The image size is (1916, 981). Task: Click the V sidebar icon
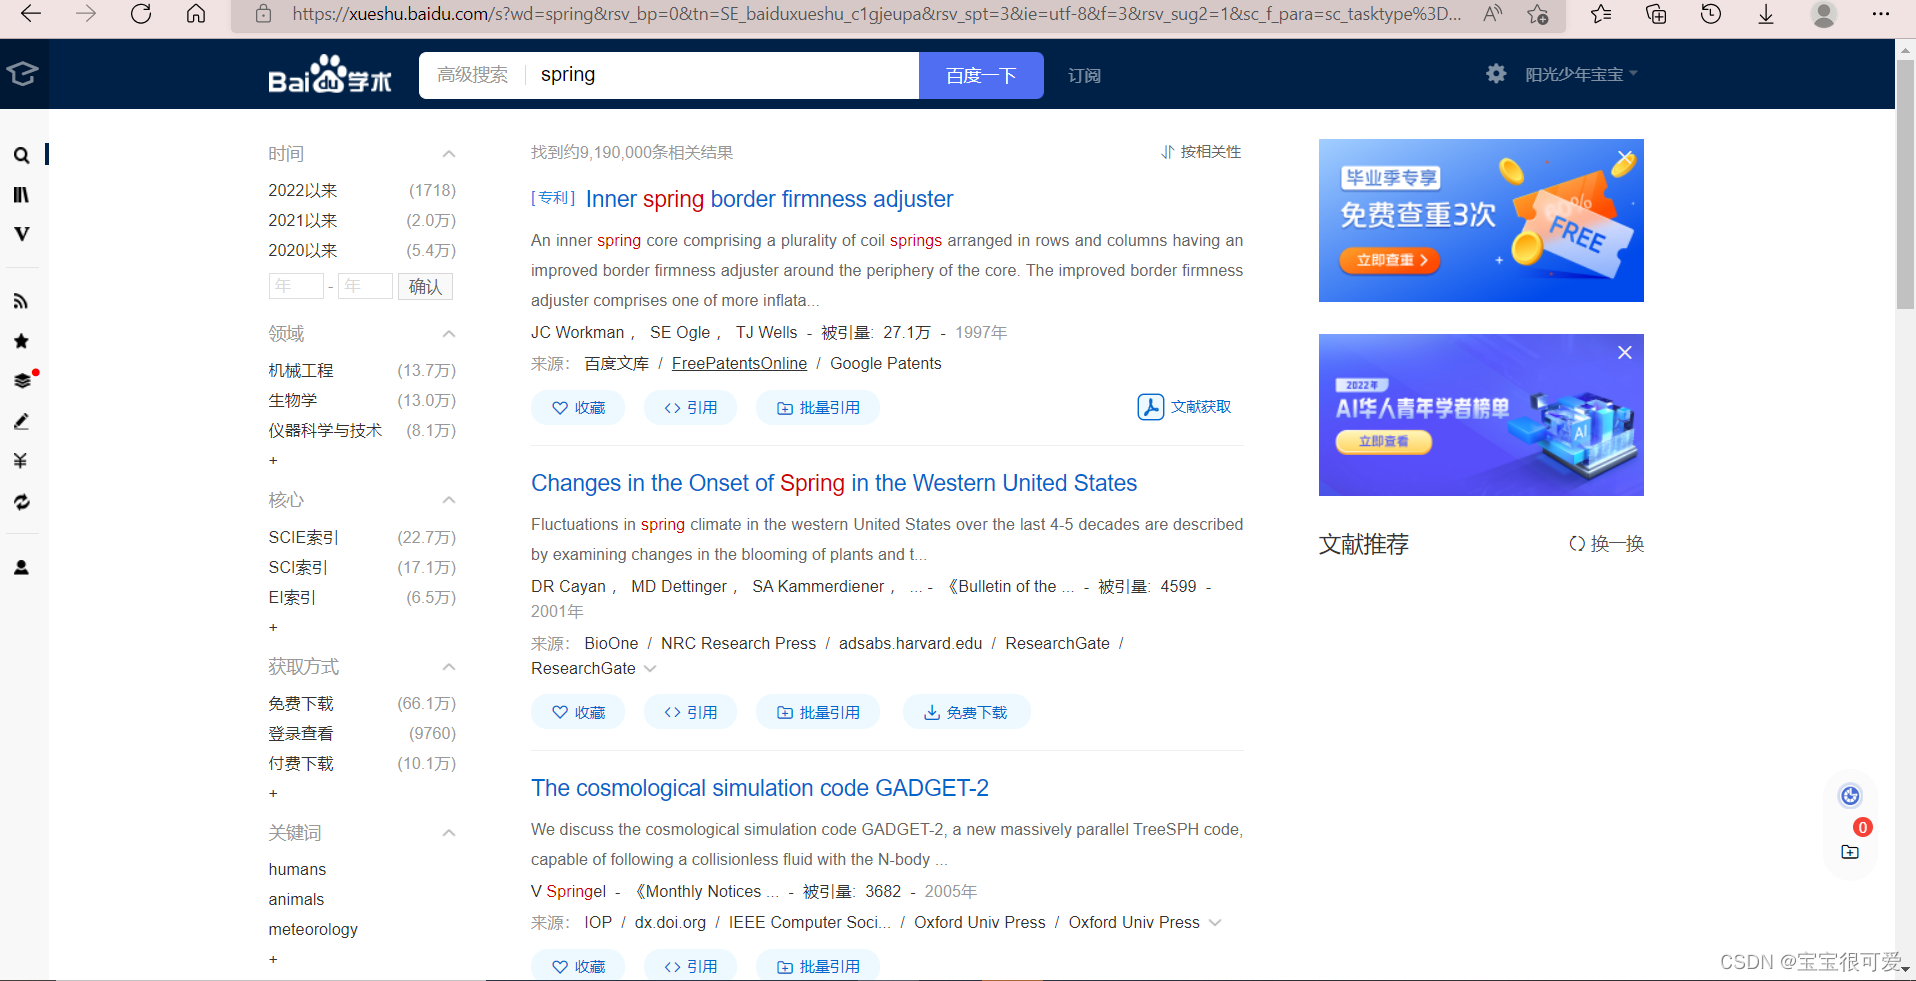click(21, 234)
